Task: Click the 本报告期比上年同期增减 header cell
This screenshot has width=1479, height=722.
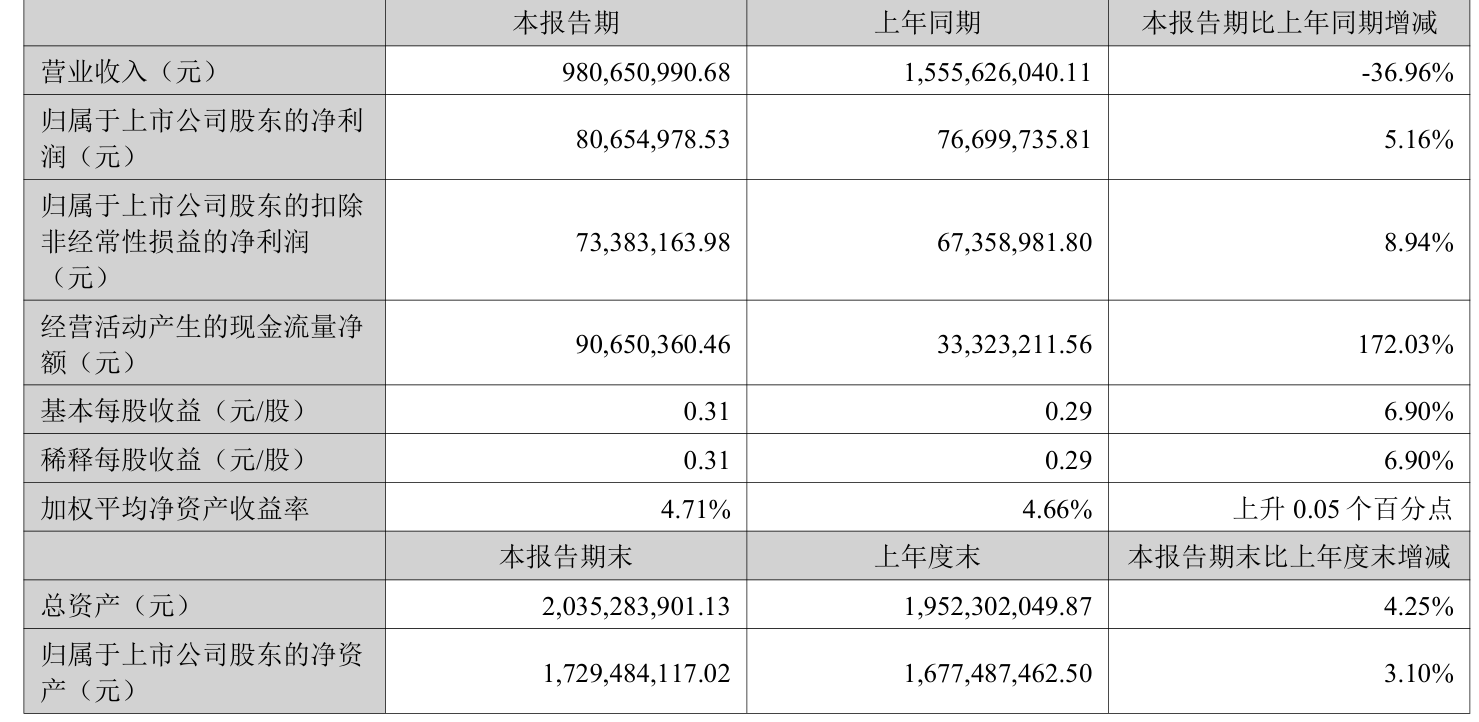Action: point(1290,23)
